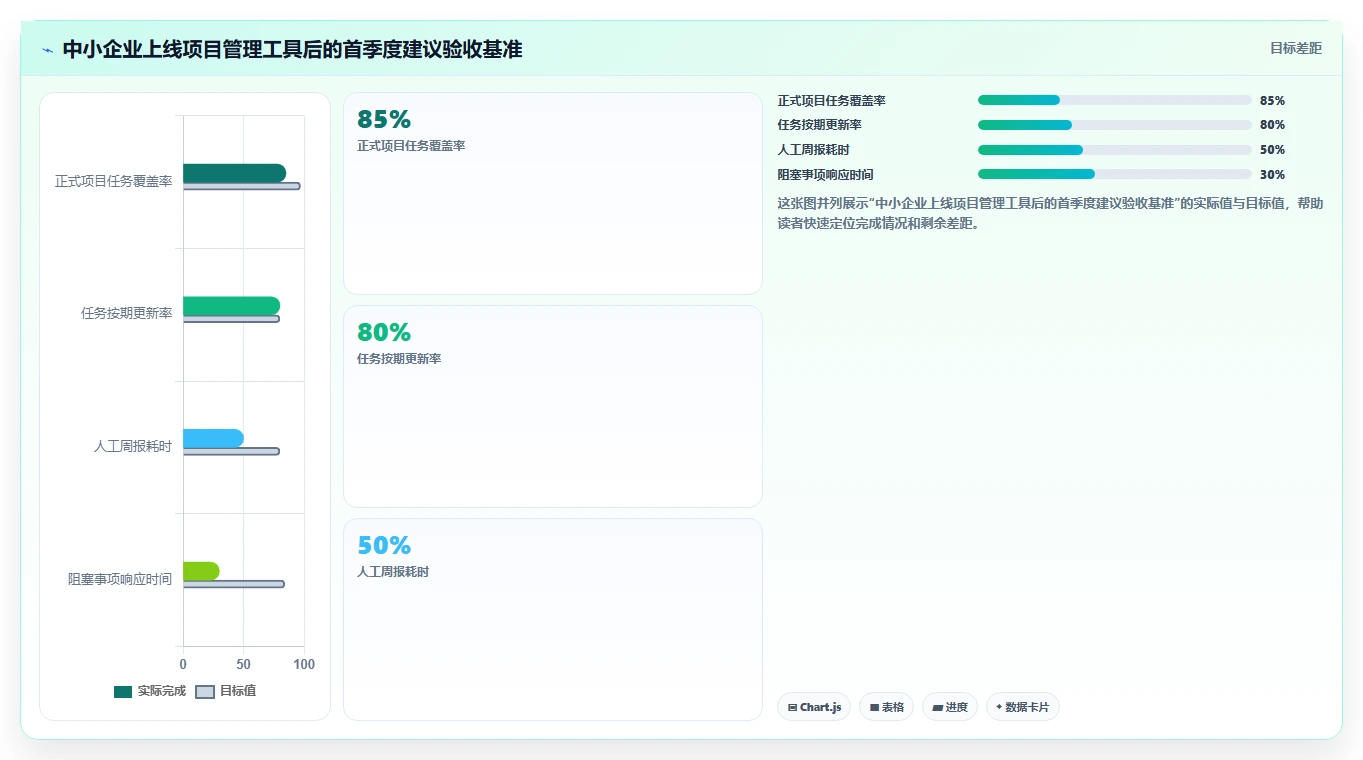1363x760 pixels.
Task: Click the gray target bar for 阻塞事项响应时间
Action: pos(233,584)
